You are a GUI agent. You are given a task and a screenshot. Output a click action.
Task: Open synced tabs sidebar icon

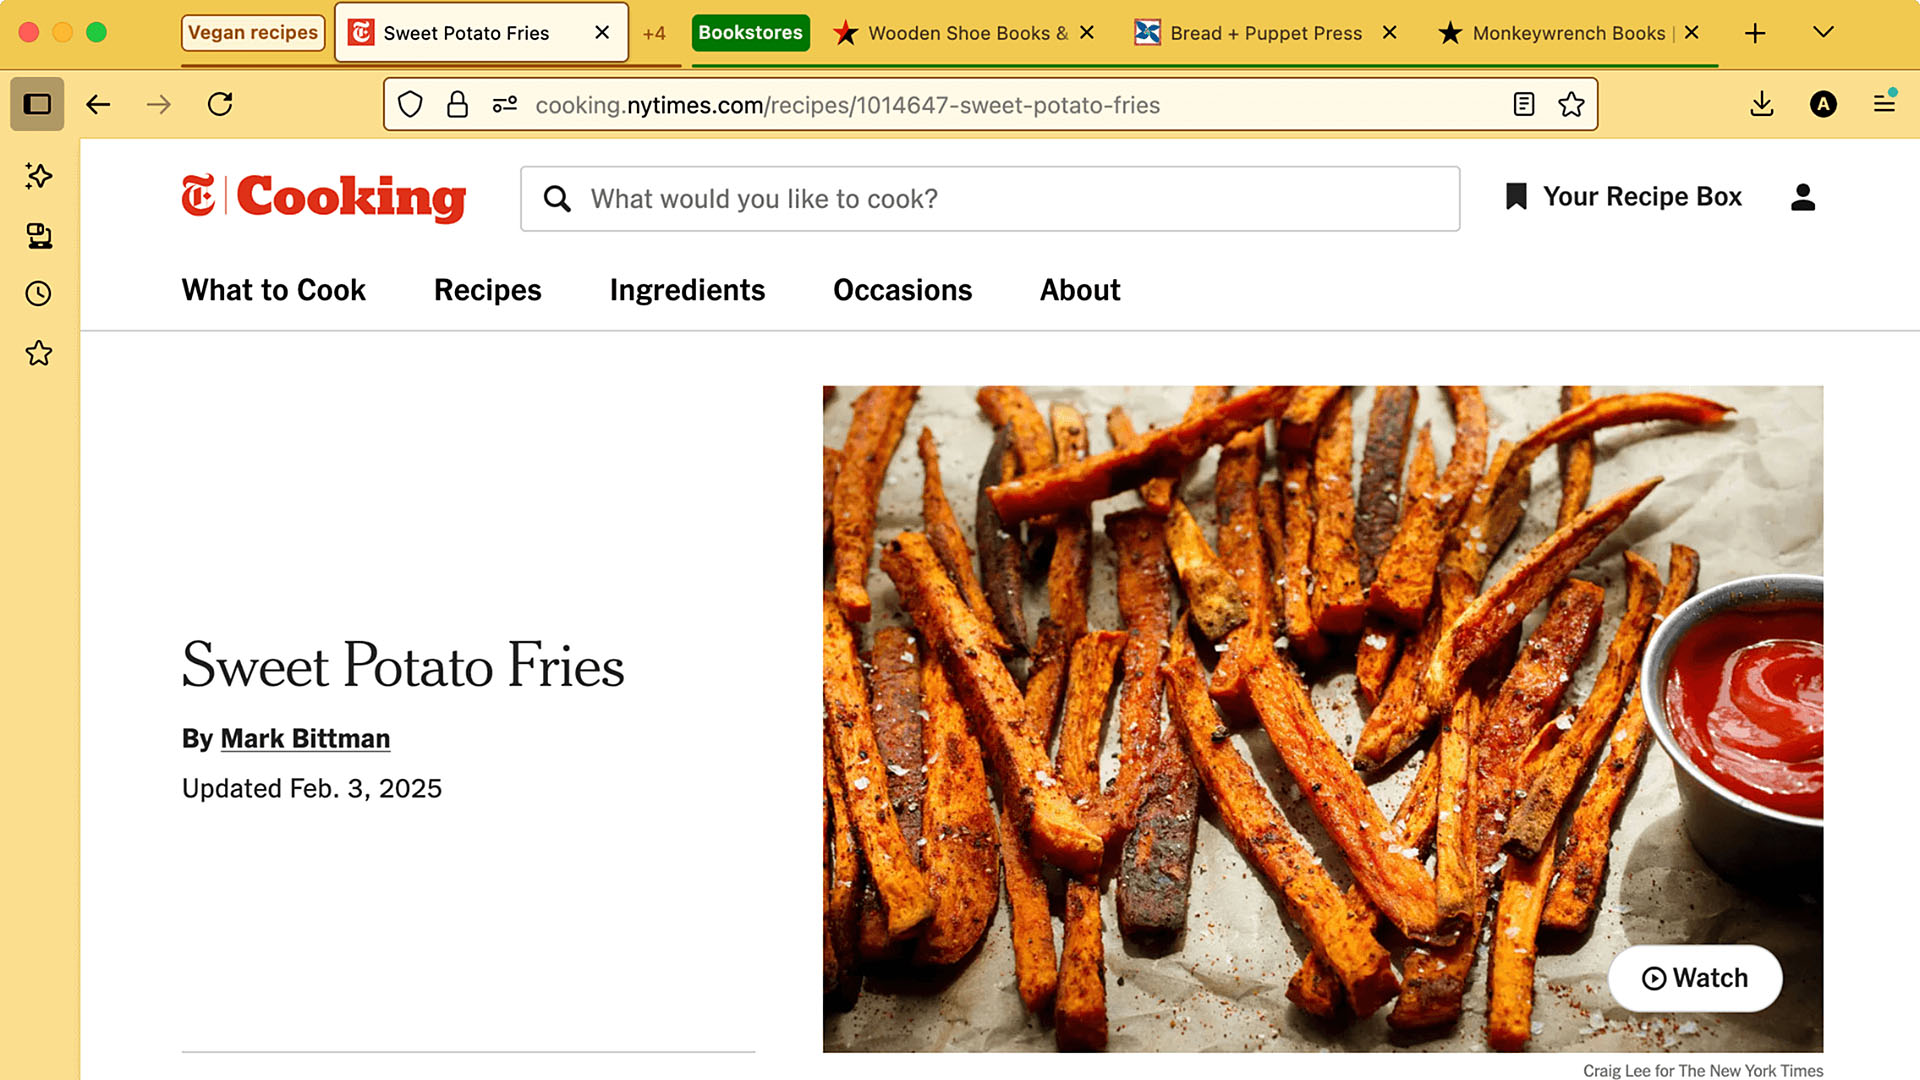point(39,236)
